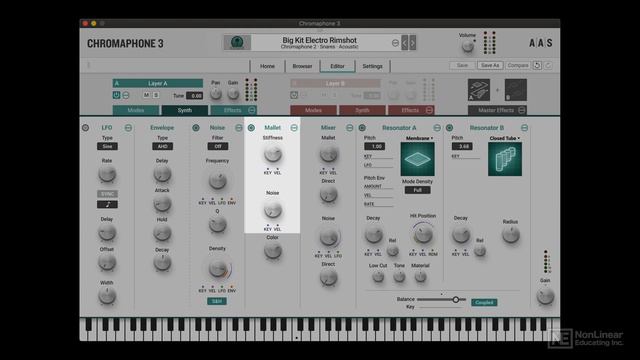Adjust the Envelope Attack knob
Image resolution: width=640 pixels, height=360 pixels.
coord(162,204)
